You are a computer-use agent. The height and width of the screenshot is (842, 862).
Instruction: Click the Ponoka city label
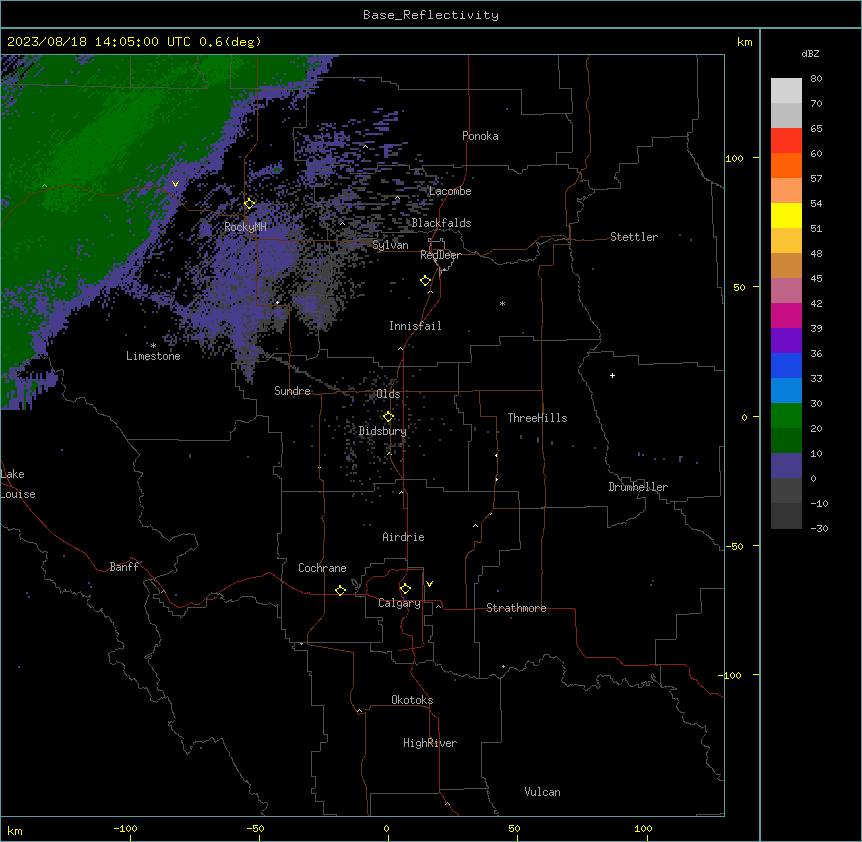pos(480,136)
